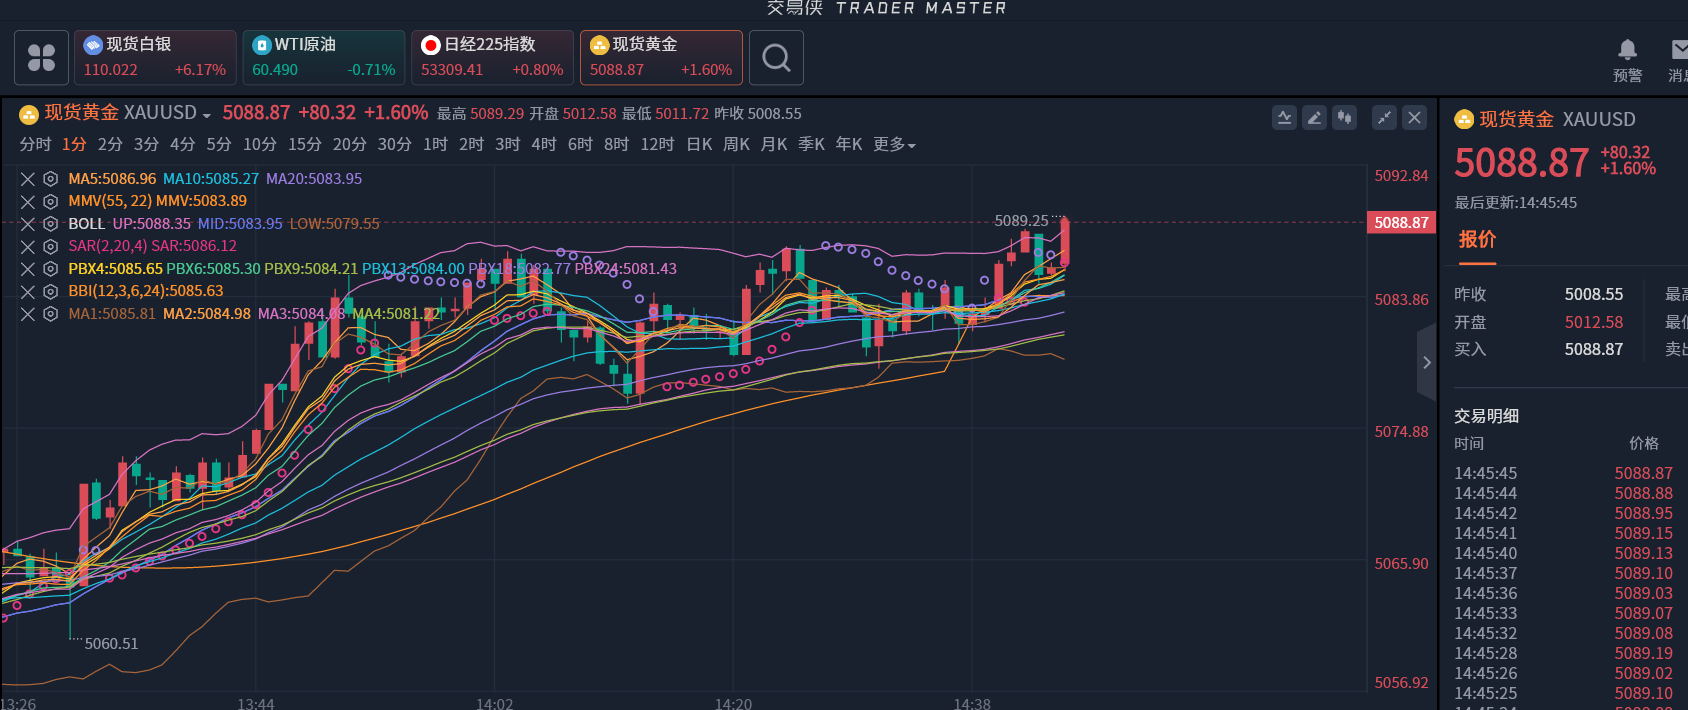
Task: Remove the MA5 moving average indicator
Action: tap(28, 179)
